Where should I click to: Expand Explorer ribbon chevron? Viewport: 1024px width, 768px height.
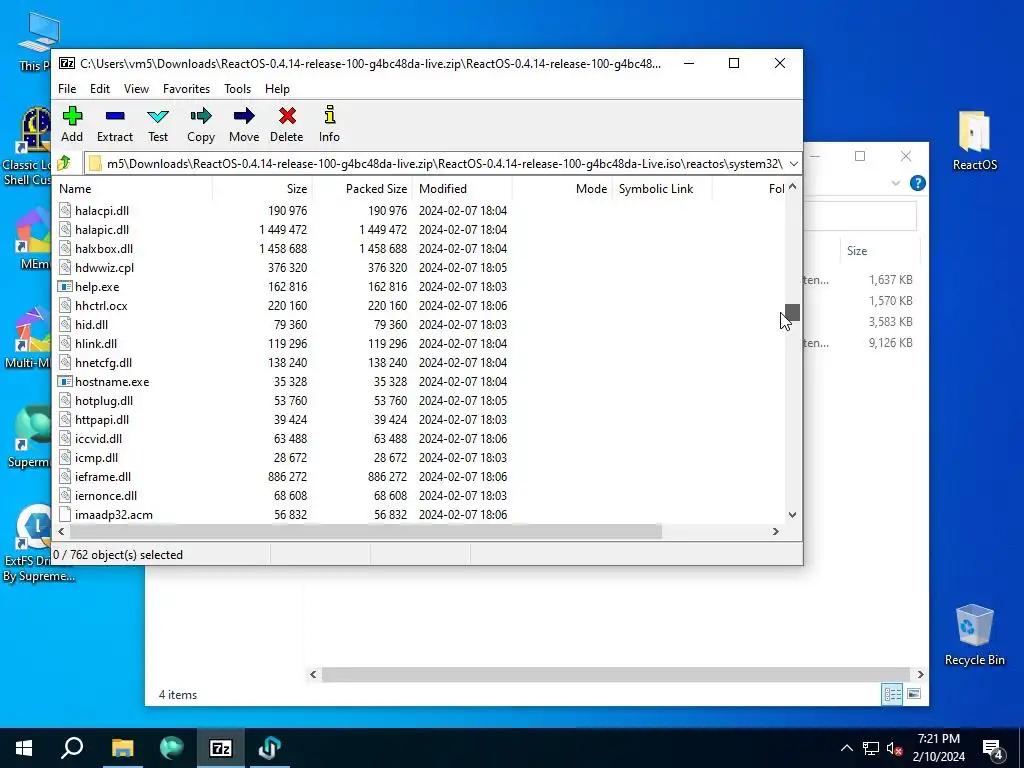[x=895, y=184]
